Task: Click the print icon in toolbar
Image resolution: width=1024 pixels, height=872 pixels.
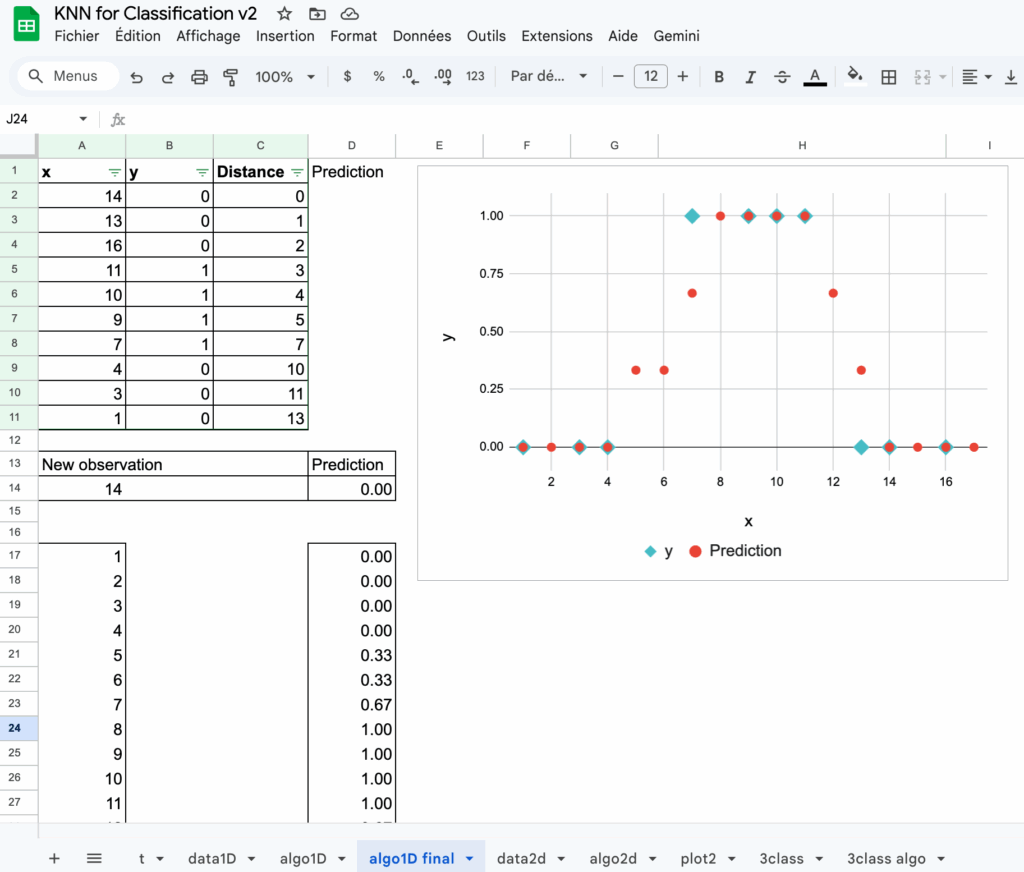Action: tap(199, 77)
